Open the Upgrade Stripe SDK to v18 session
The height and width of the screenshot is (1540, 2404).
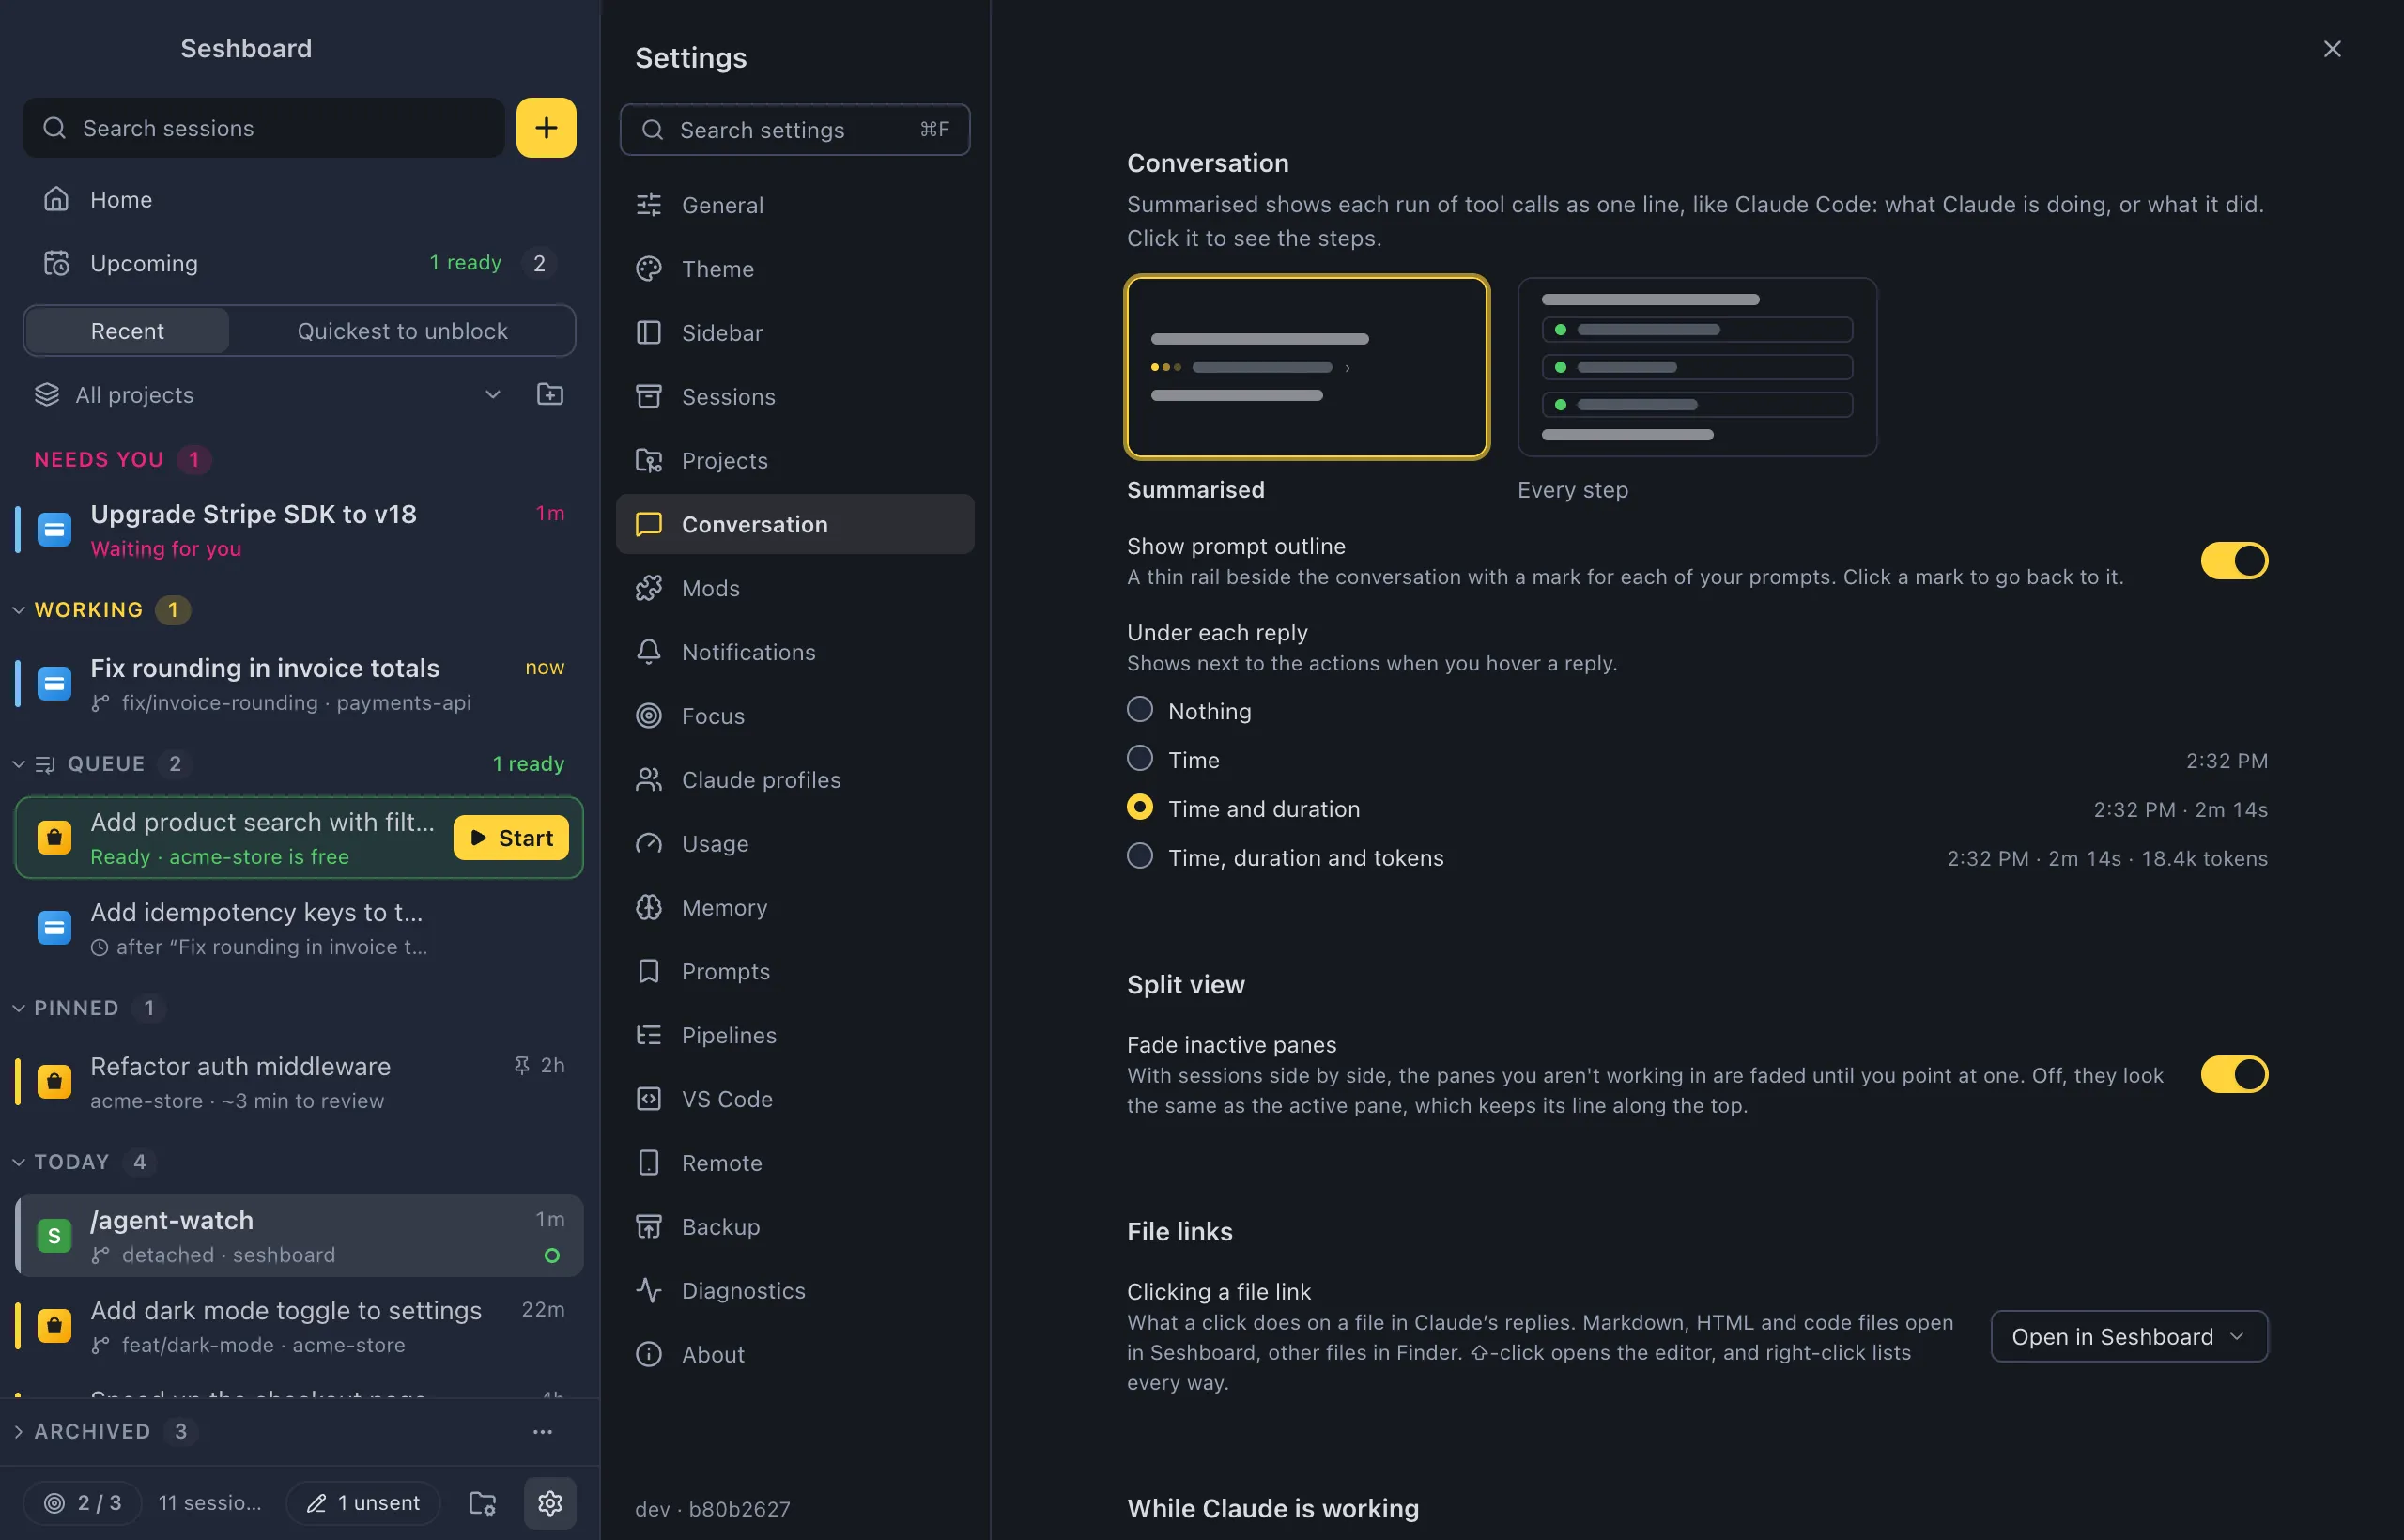point(299,530)
